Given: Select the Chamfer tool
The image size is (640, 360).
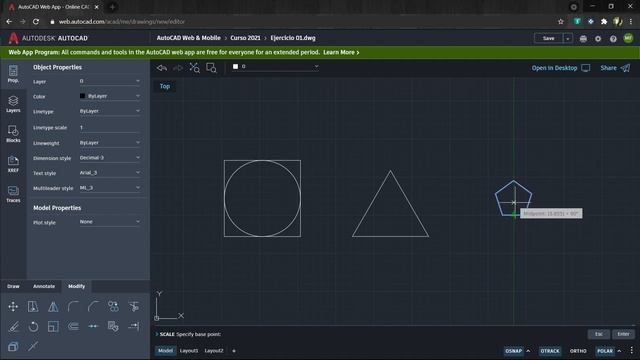Looking at the screenshot, I should click(93, 307).
